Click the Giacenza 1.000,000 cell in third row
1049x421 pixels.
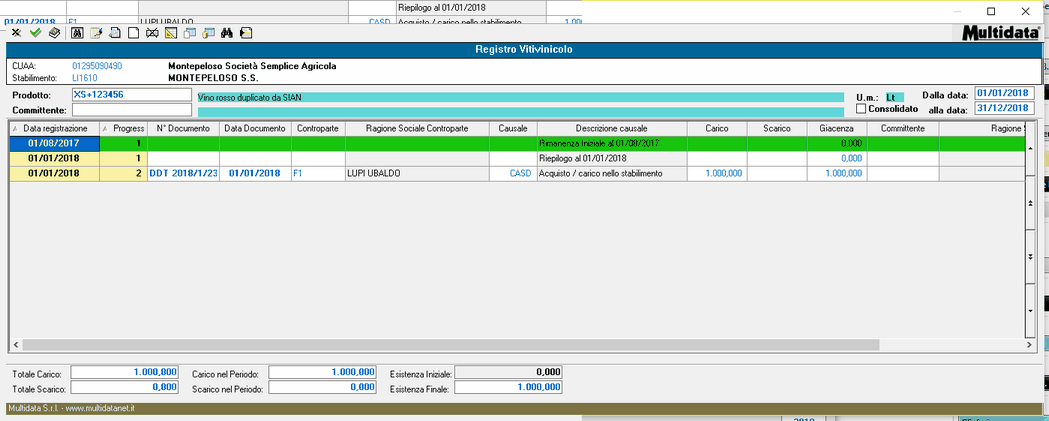pyautogui.click(x=838, y=173)
